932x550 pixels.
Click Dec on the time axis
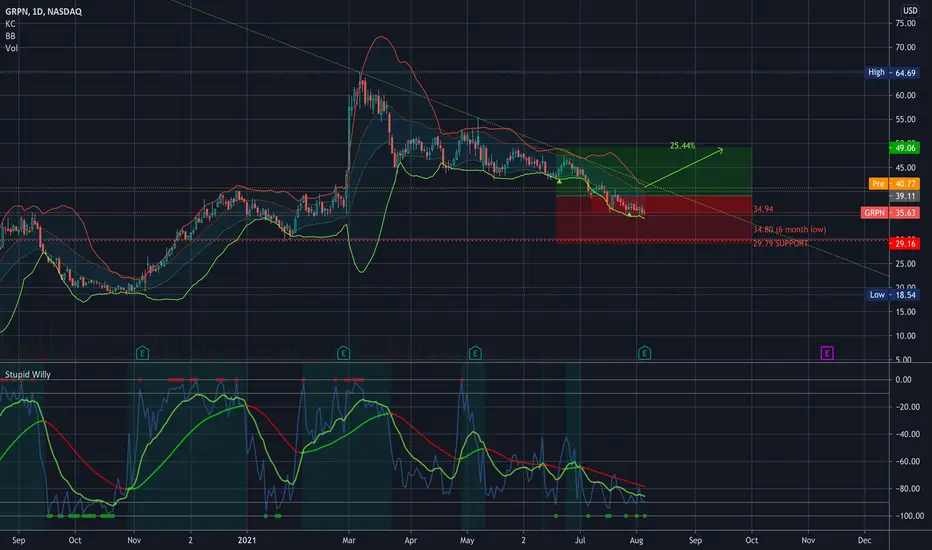tap(864, 540)
